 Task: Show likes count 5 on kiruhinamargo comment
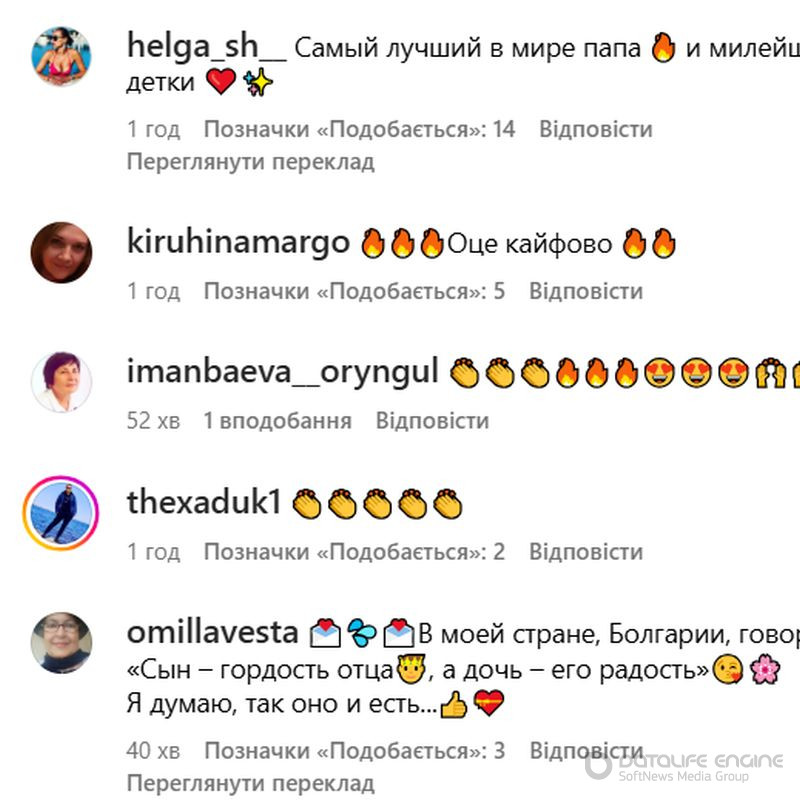pyautogui.click(x=355, y=291)
